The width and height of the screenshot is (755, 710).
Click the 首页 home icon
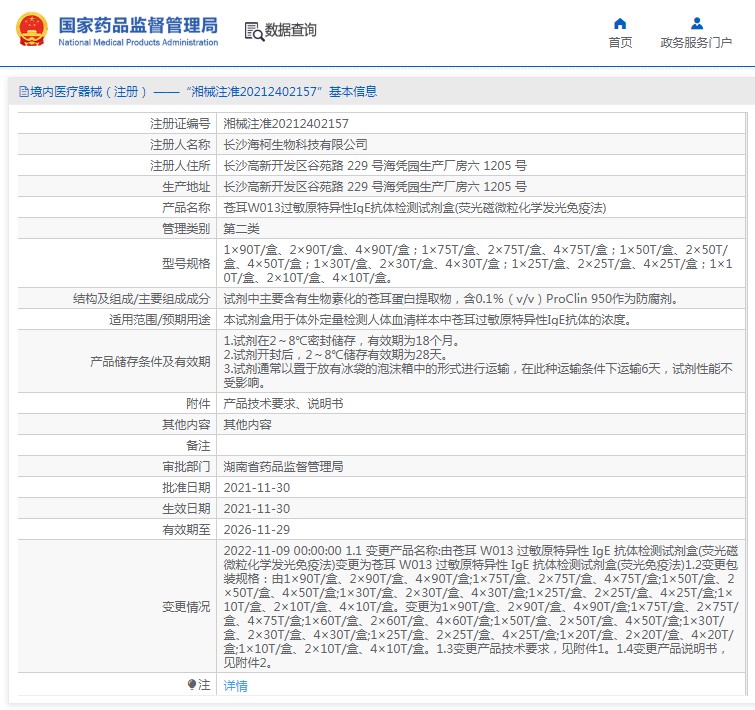click(x=620, y=24)
